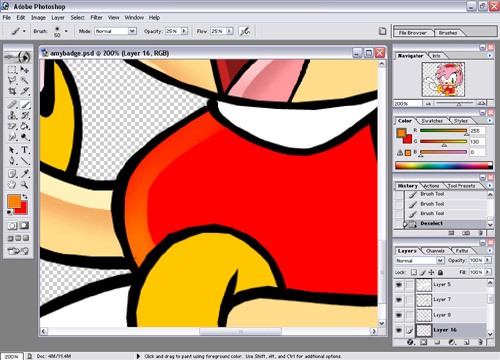Select the Rectangular Marquee tool
The height and width of the screenshot is (360, 500).
tap(12, 70)
